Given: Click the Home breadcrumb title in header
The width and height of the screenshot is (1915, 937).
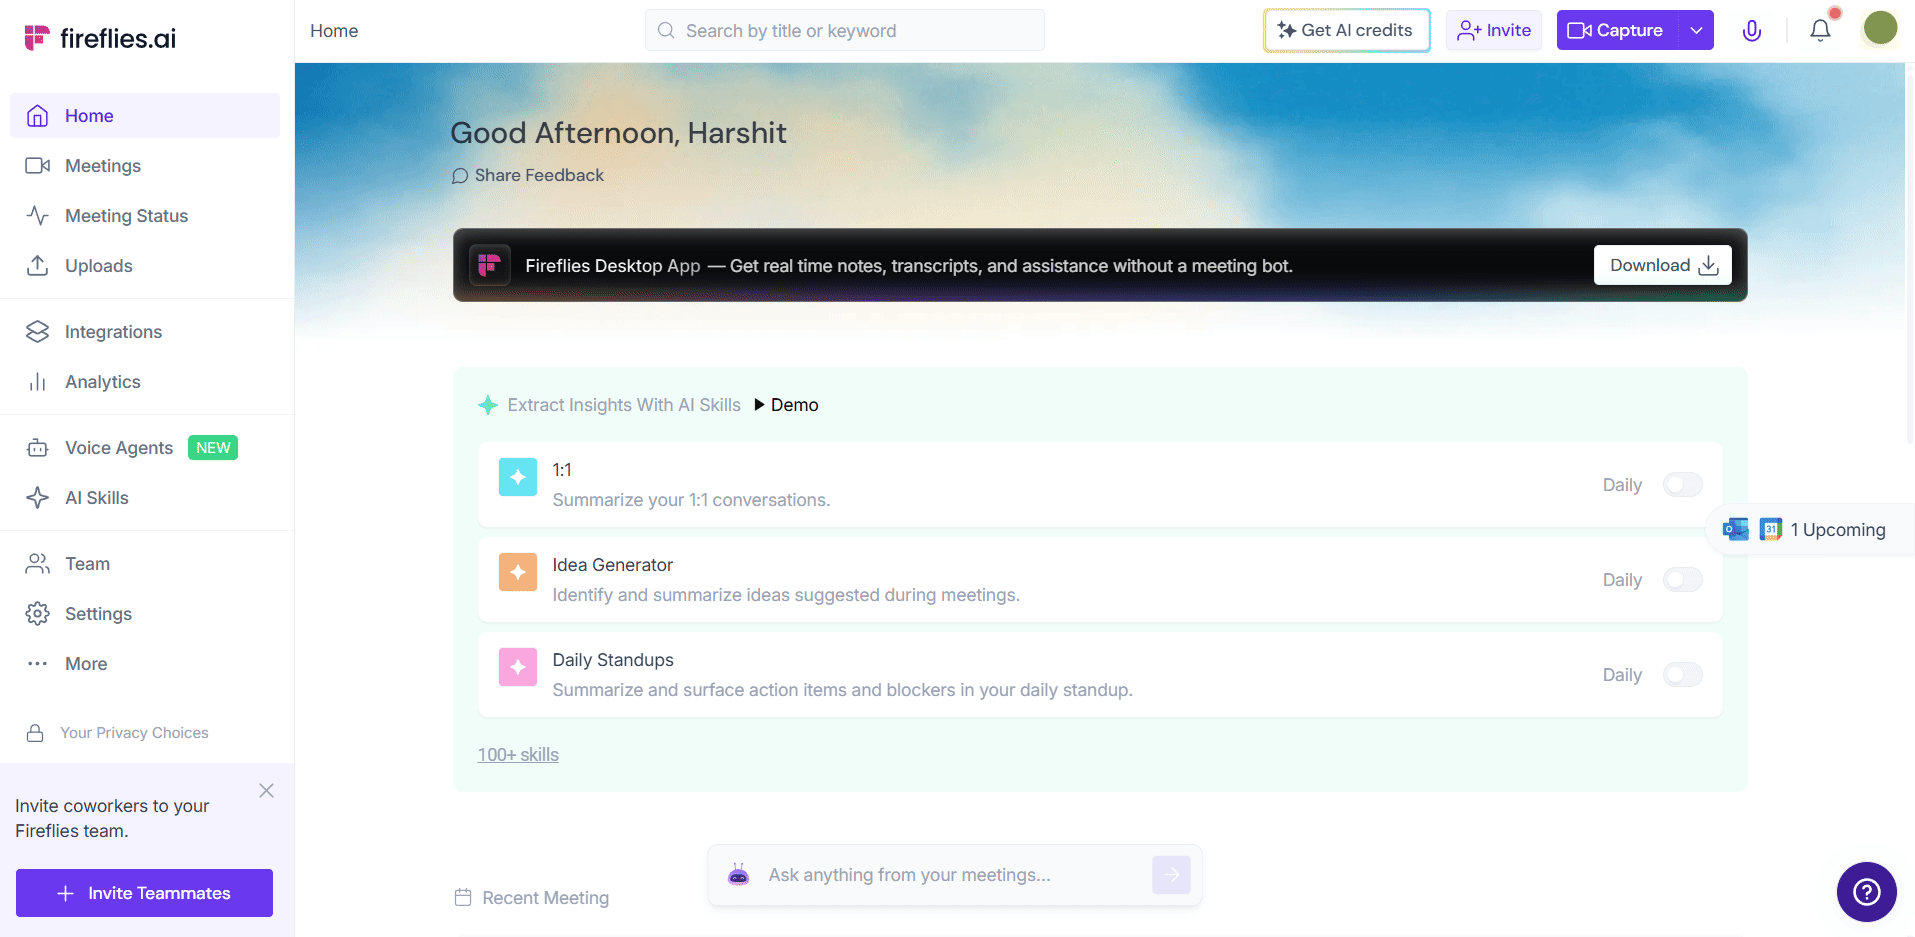Looking at the screenshot, I should click(334, 31).
